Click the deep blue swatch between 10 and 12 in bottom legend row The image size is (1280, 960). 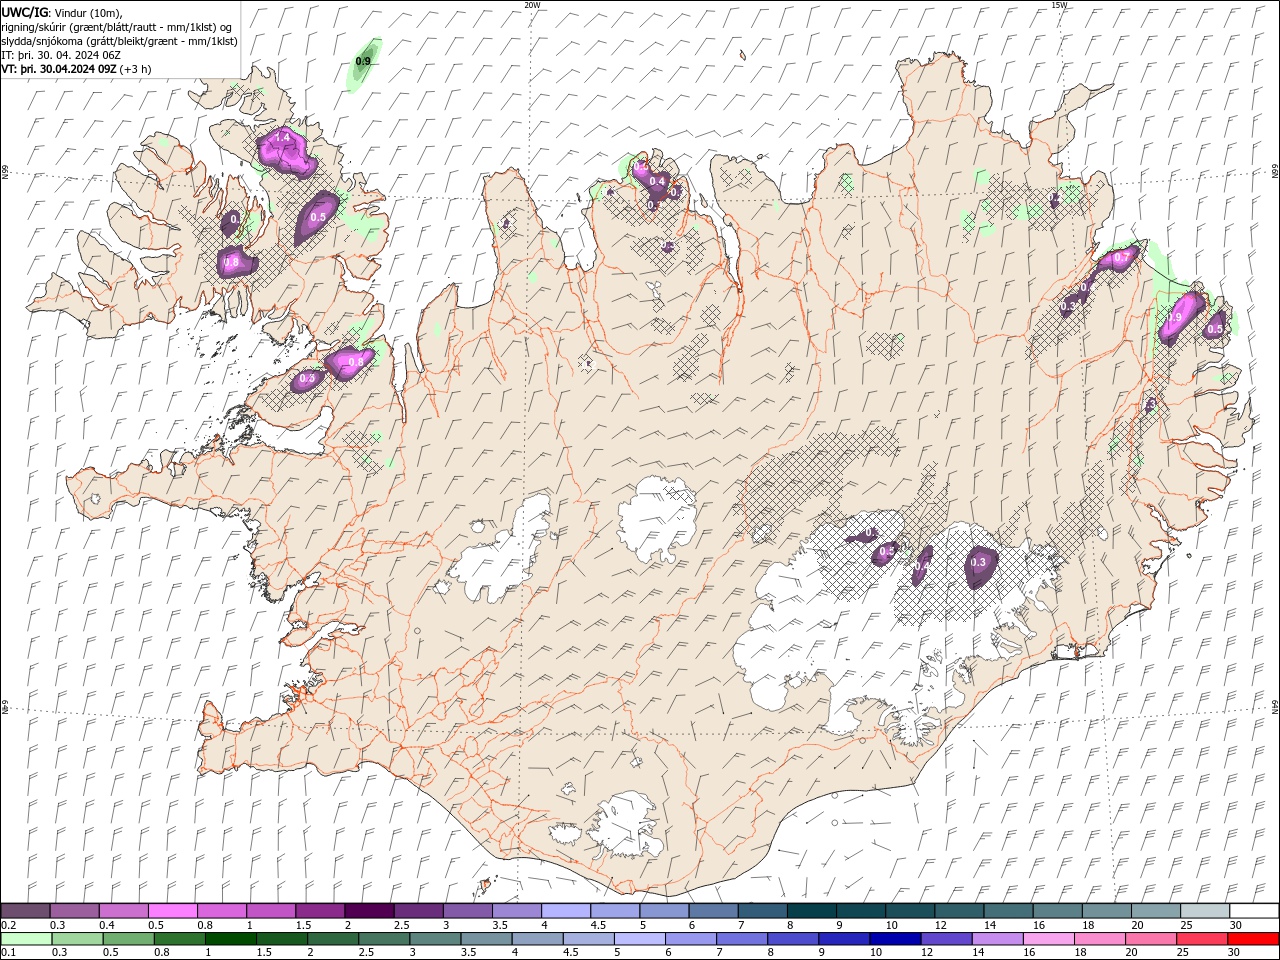895,939
